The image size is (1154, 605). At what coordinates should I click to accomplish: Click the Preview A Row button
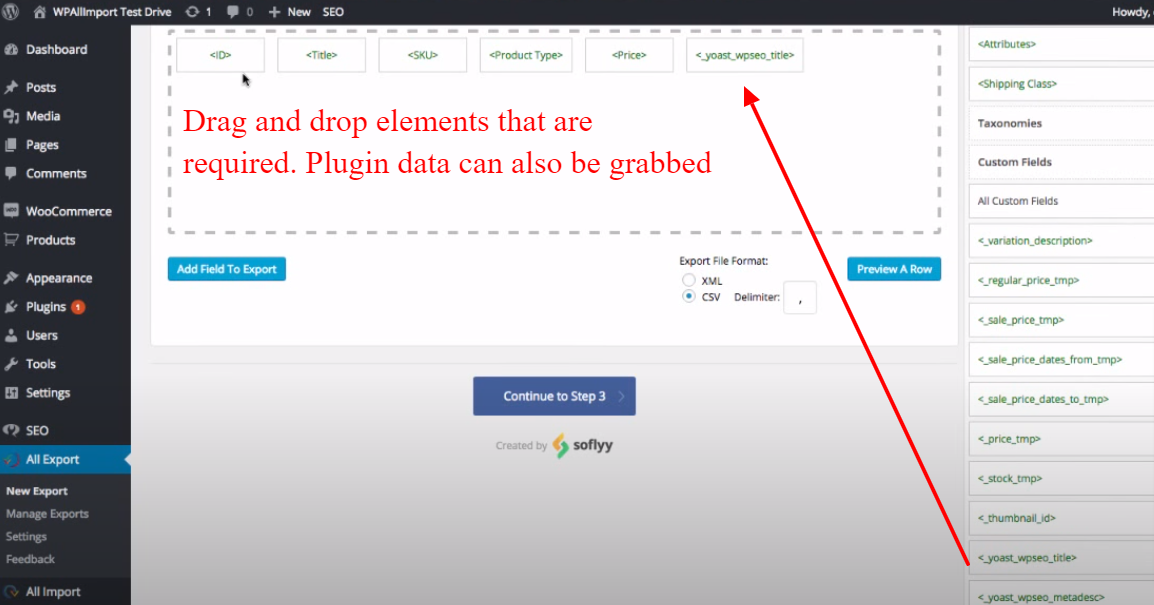click(x=893, y=269)
